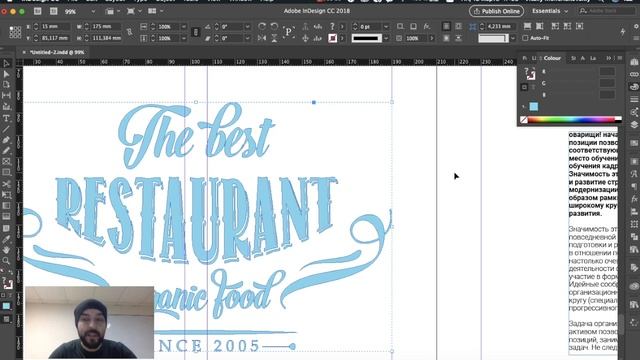
Task: Click the None swatch beside spectrum
Action: click(524, 120)
